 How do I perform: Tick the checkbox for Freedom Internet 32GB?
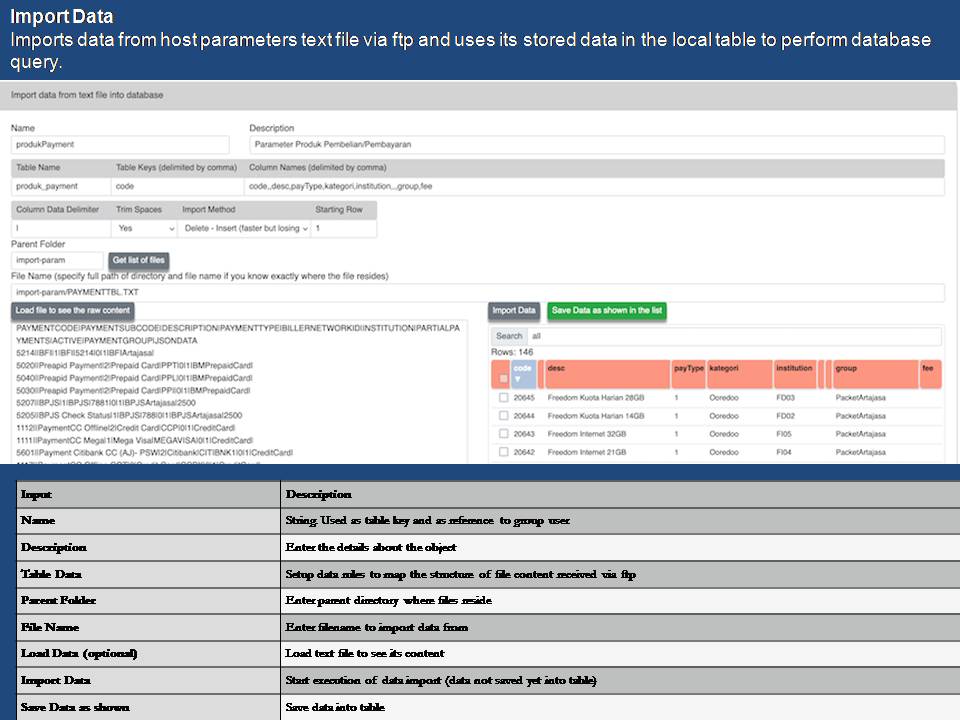coord(503,434)
